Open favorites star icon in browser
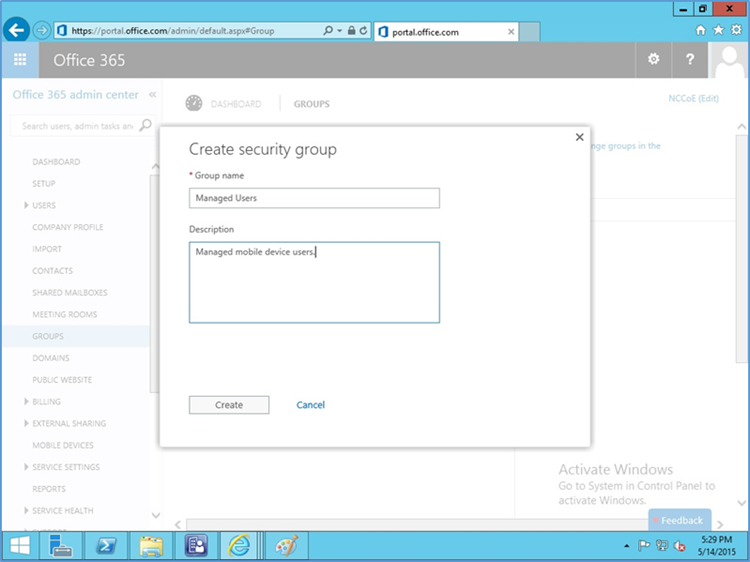This screenshot has height=562, width=750. 718,30
